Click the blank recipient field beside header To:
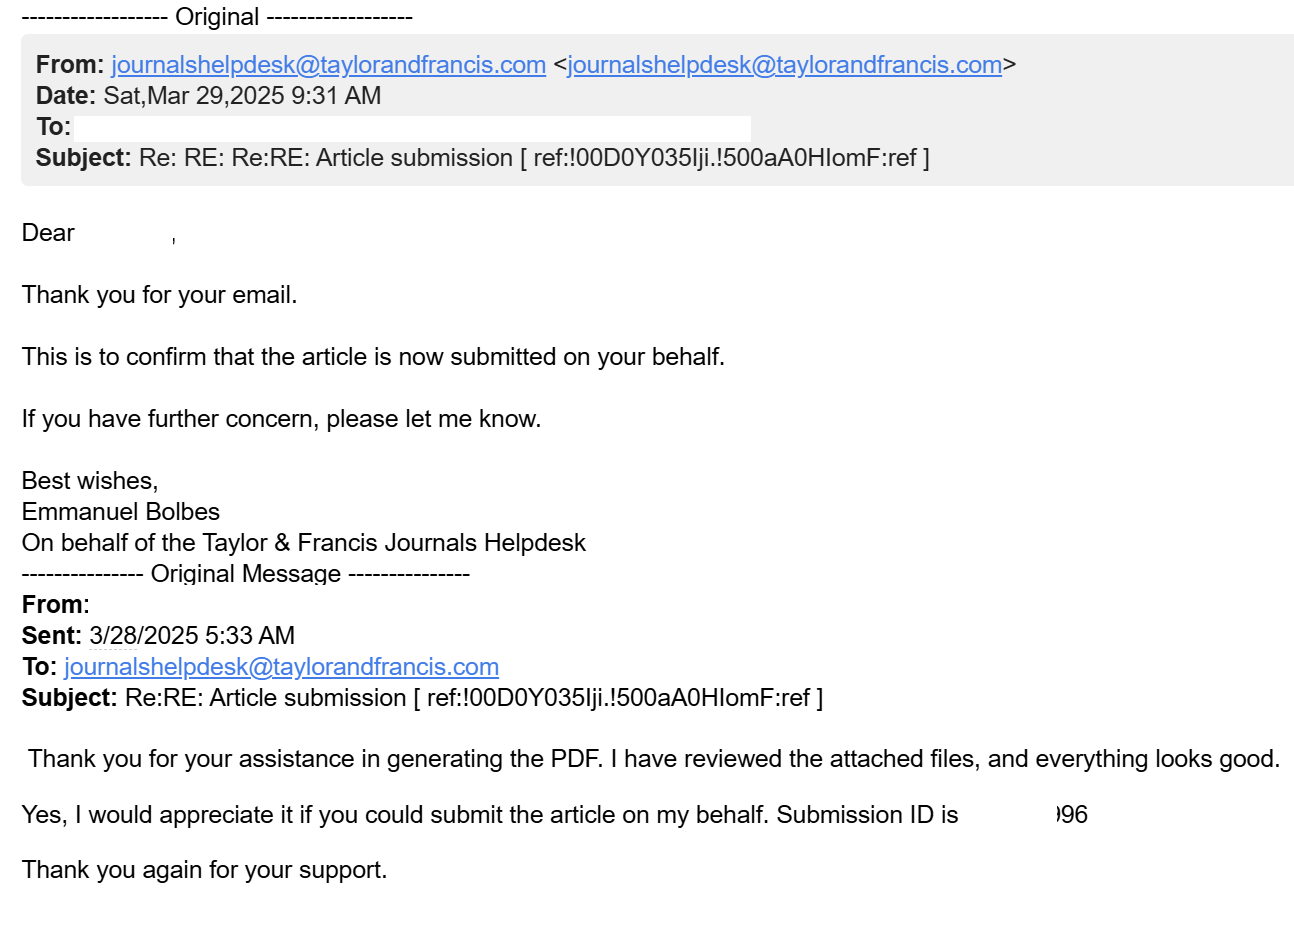Viewport: 1294px width, 931px height. [412, 127]
